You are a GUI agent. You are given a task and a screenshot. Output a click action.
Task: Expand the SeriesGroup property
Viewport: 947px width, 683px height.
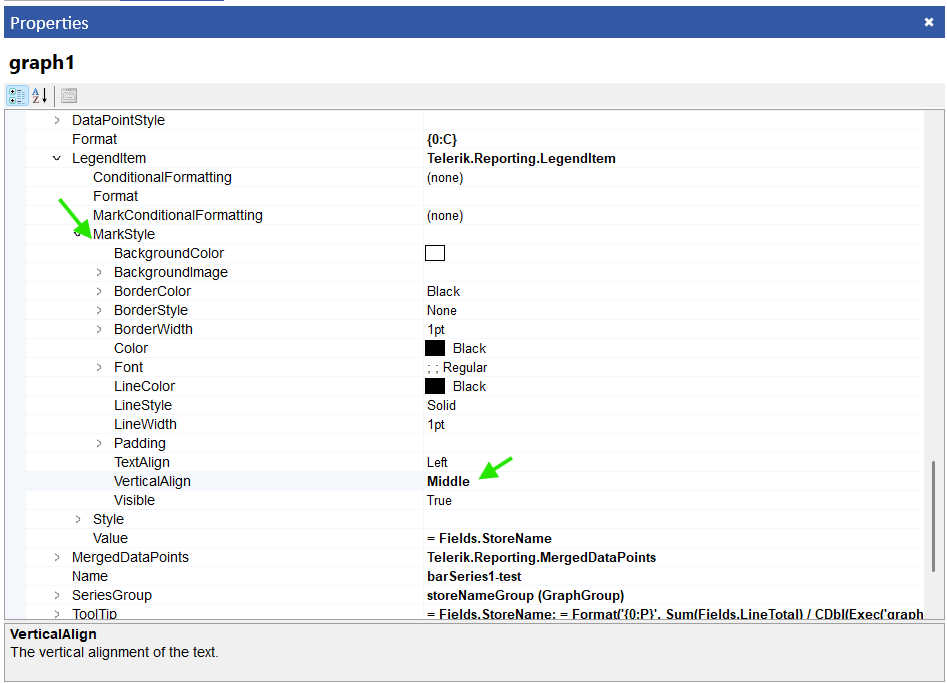pyautogui.click(x=57, y=595)
